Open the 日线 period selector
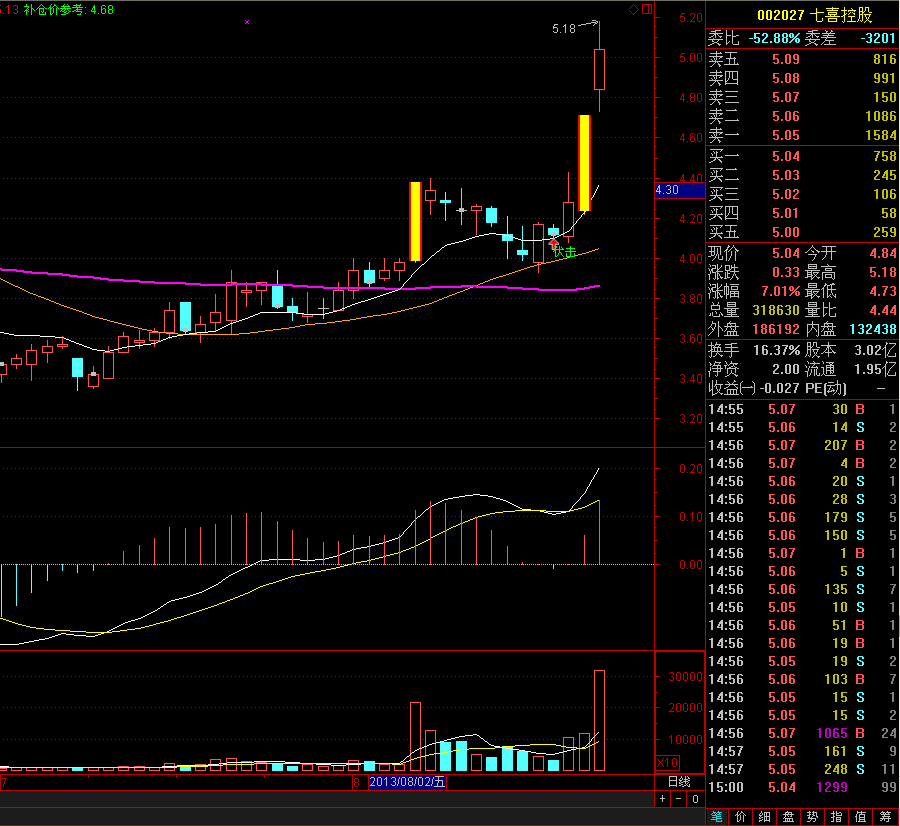The image size is (900, 826). point(680,782)
